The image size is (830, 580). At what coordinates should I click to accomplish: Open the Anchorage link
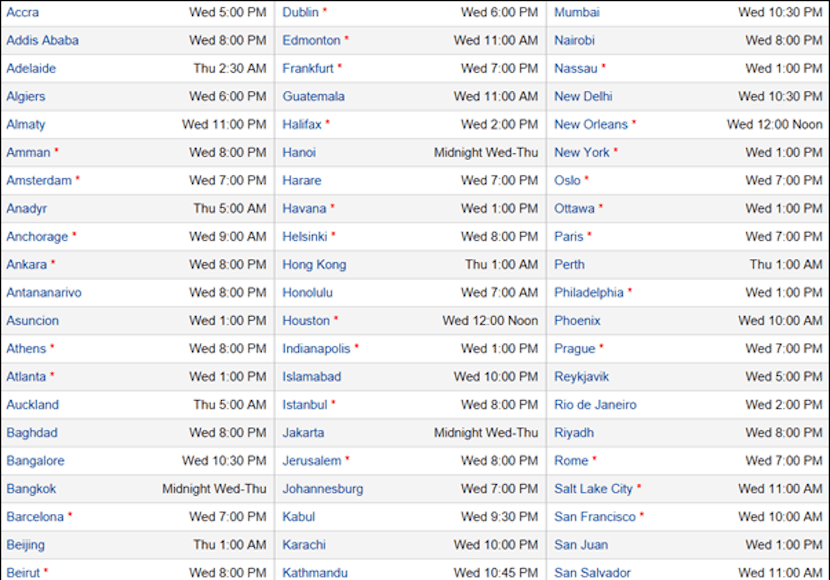[37, 237]
